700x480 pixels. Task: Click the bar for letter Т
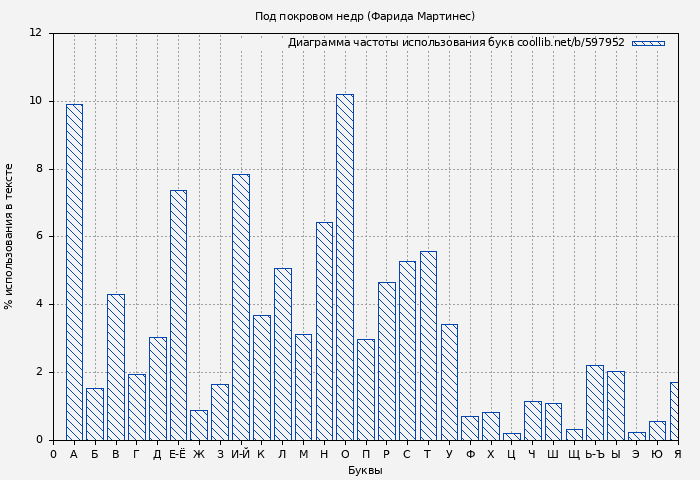(428, 345)
